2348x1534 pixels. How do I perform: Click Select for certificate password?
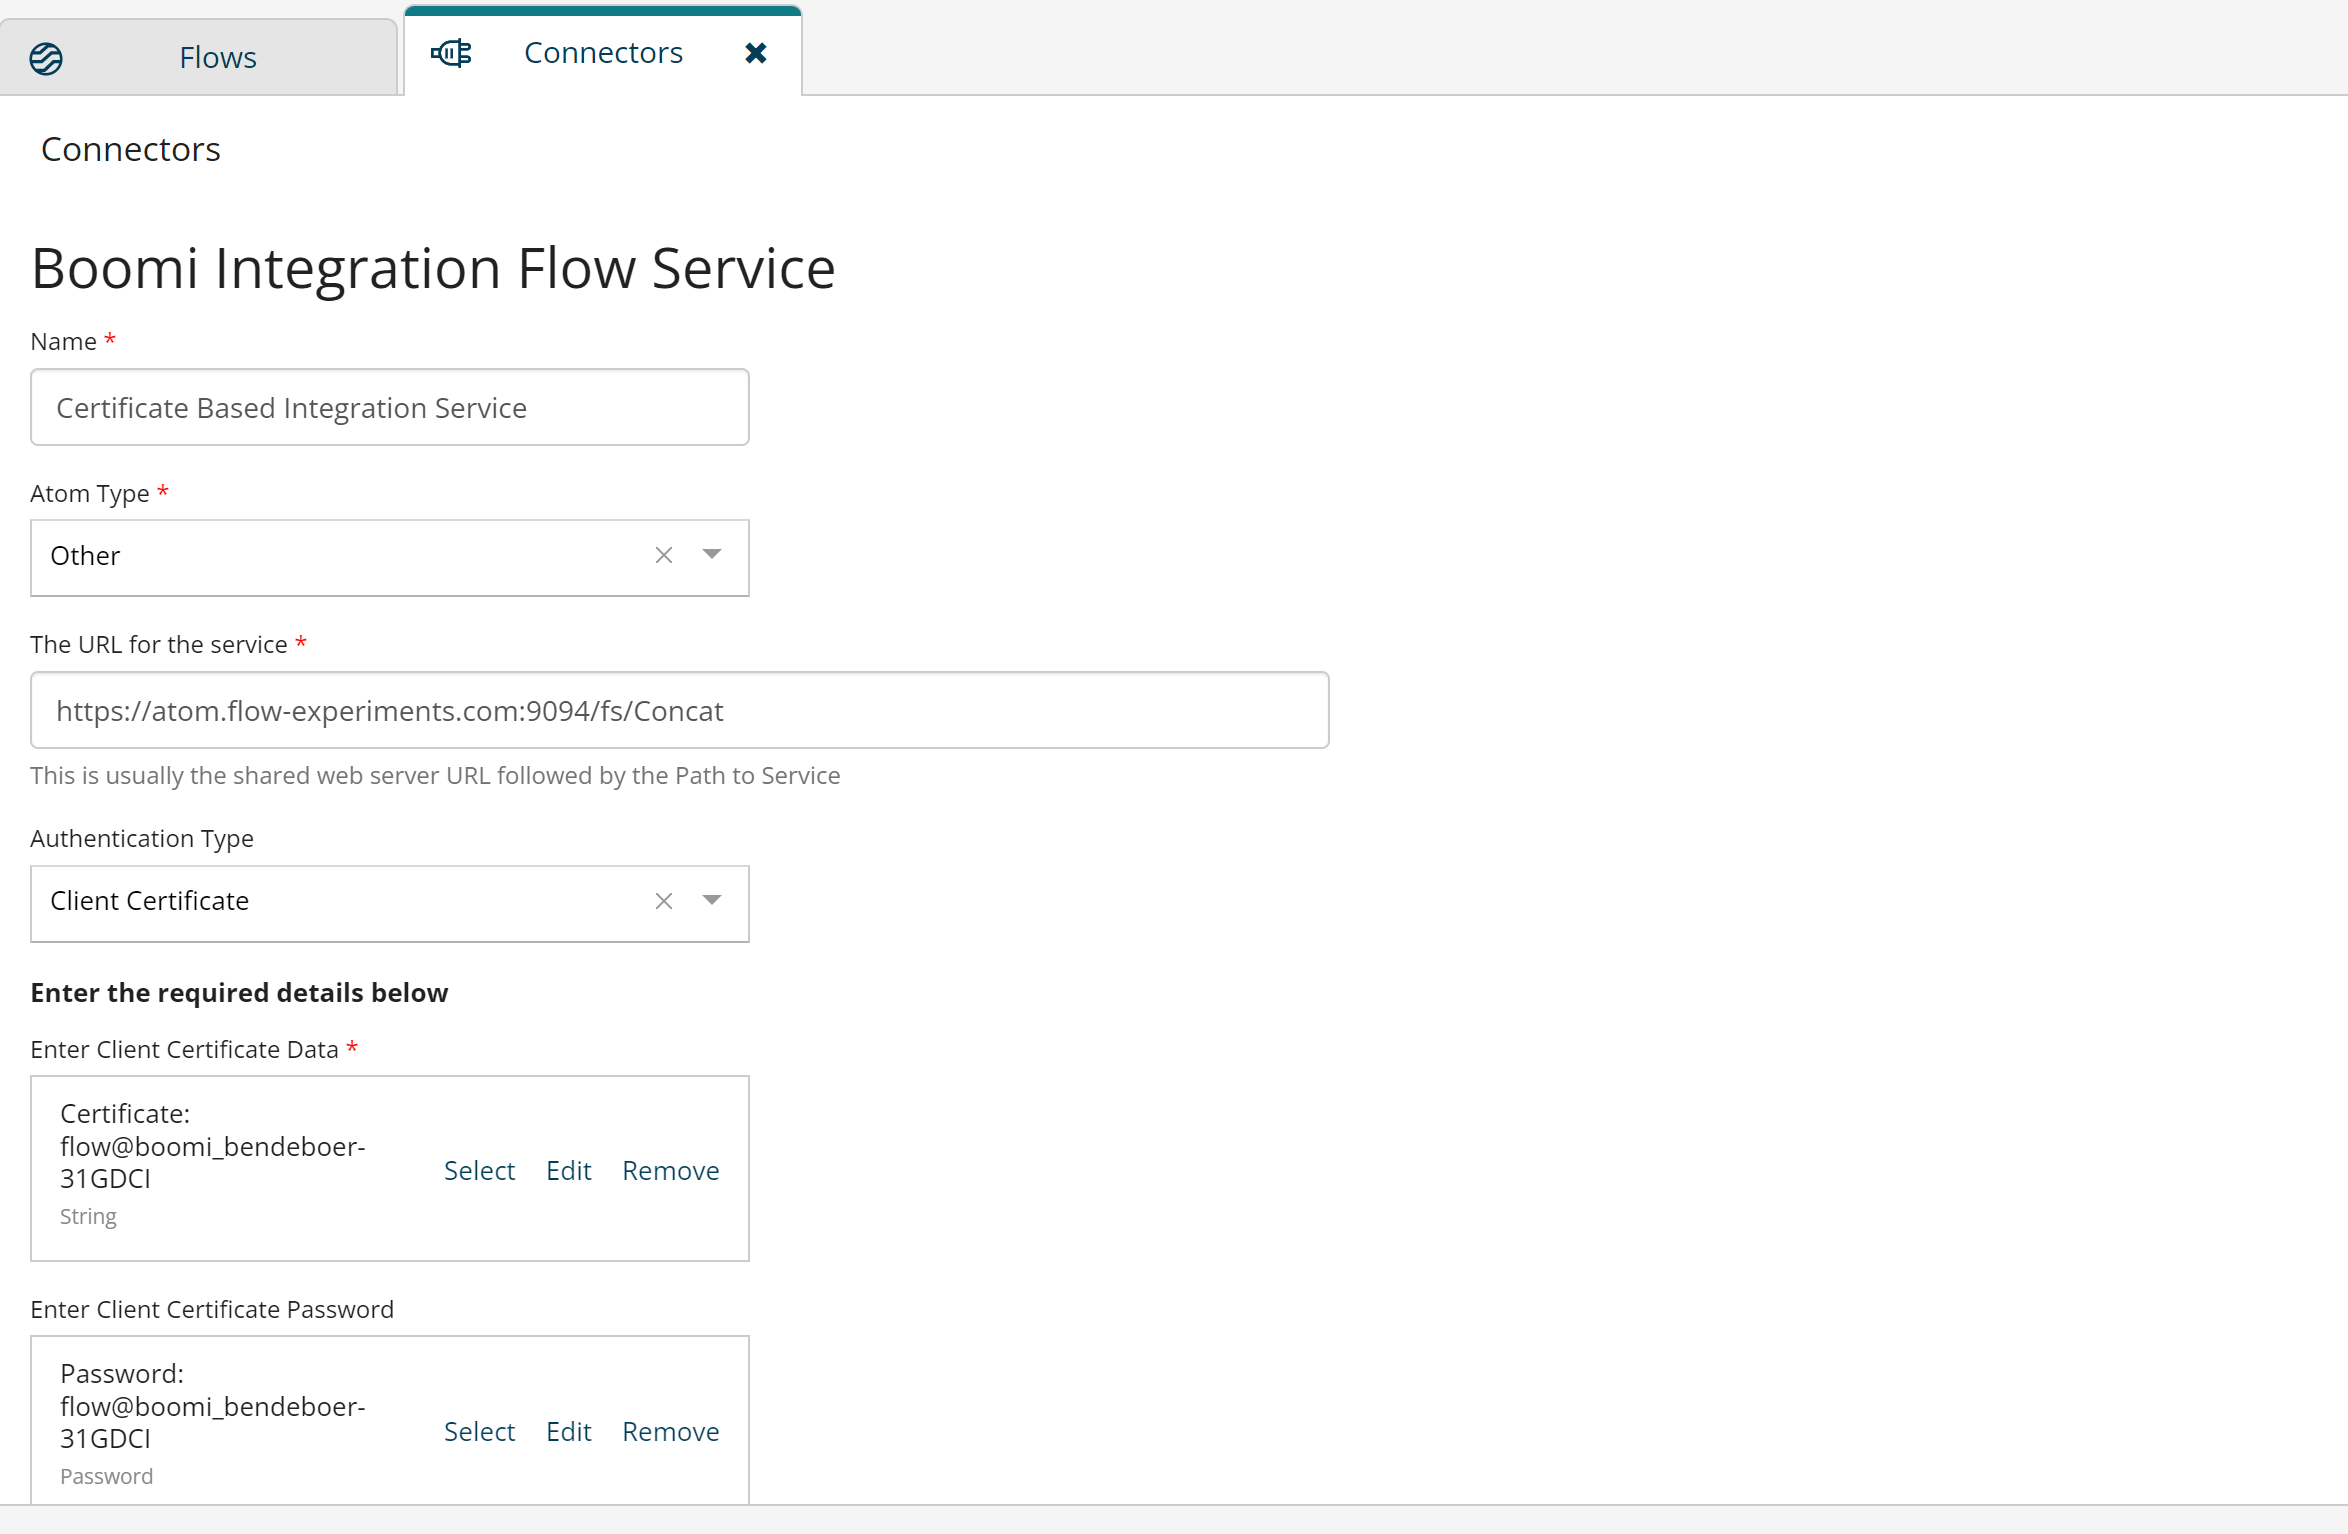coord(479,1431)
